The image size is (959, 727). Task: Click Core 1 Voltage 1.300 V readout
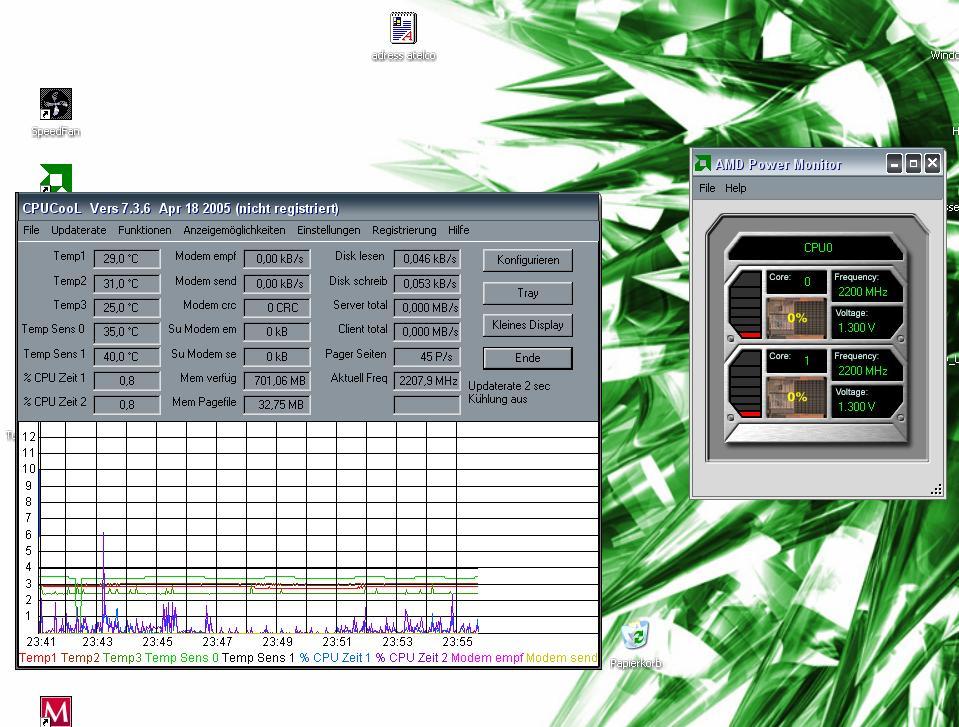pyautogui.click(x=866, y=400)
